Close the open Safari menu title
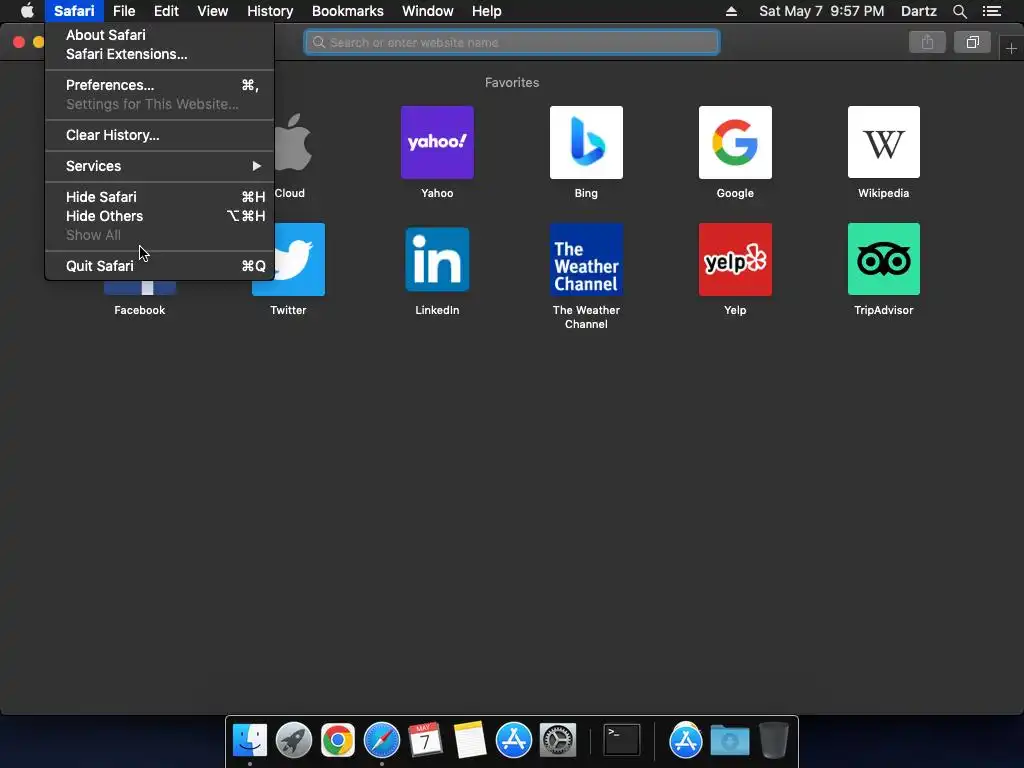The image size is (1024, 768). point(74,11)
